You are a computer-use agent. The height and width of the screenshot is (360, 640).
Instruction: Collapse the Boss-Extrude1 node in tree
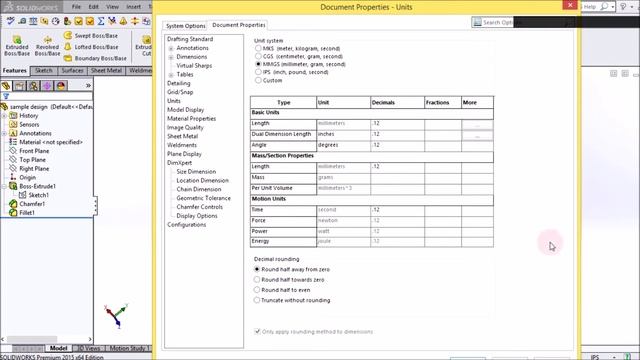[4, 186]
